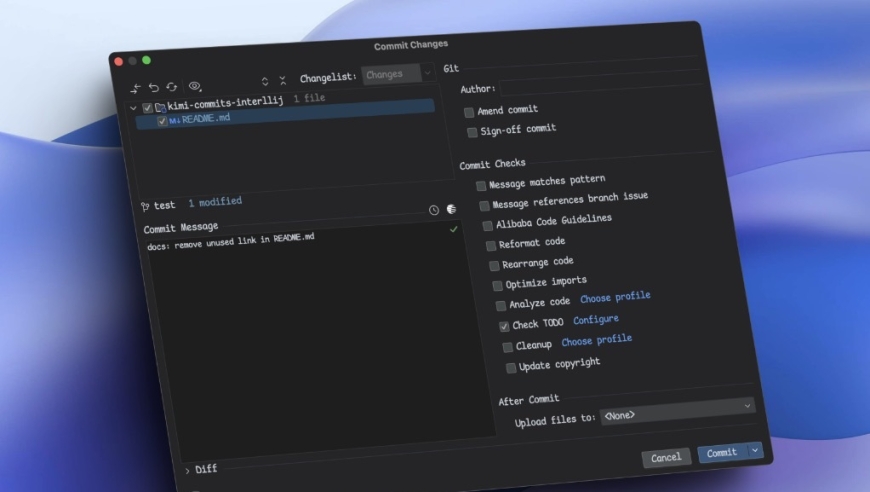The width and height of the screenshot is (870, 492).
Task: Enable the Optimize imports checkbox
Action: pyautogui.click(x=498, y=286)
